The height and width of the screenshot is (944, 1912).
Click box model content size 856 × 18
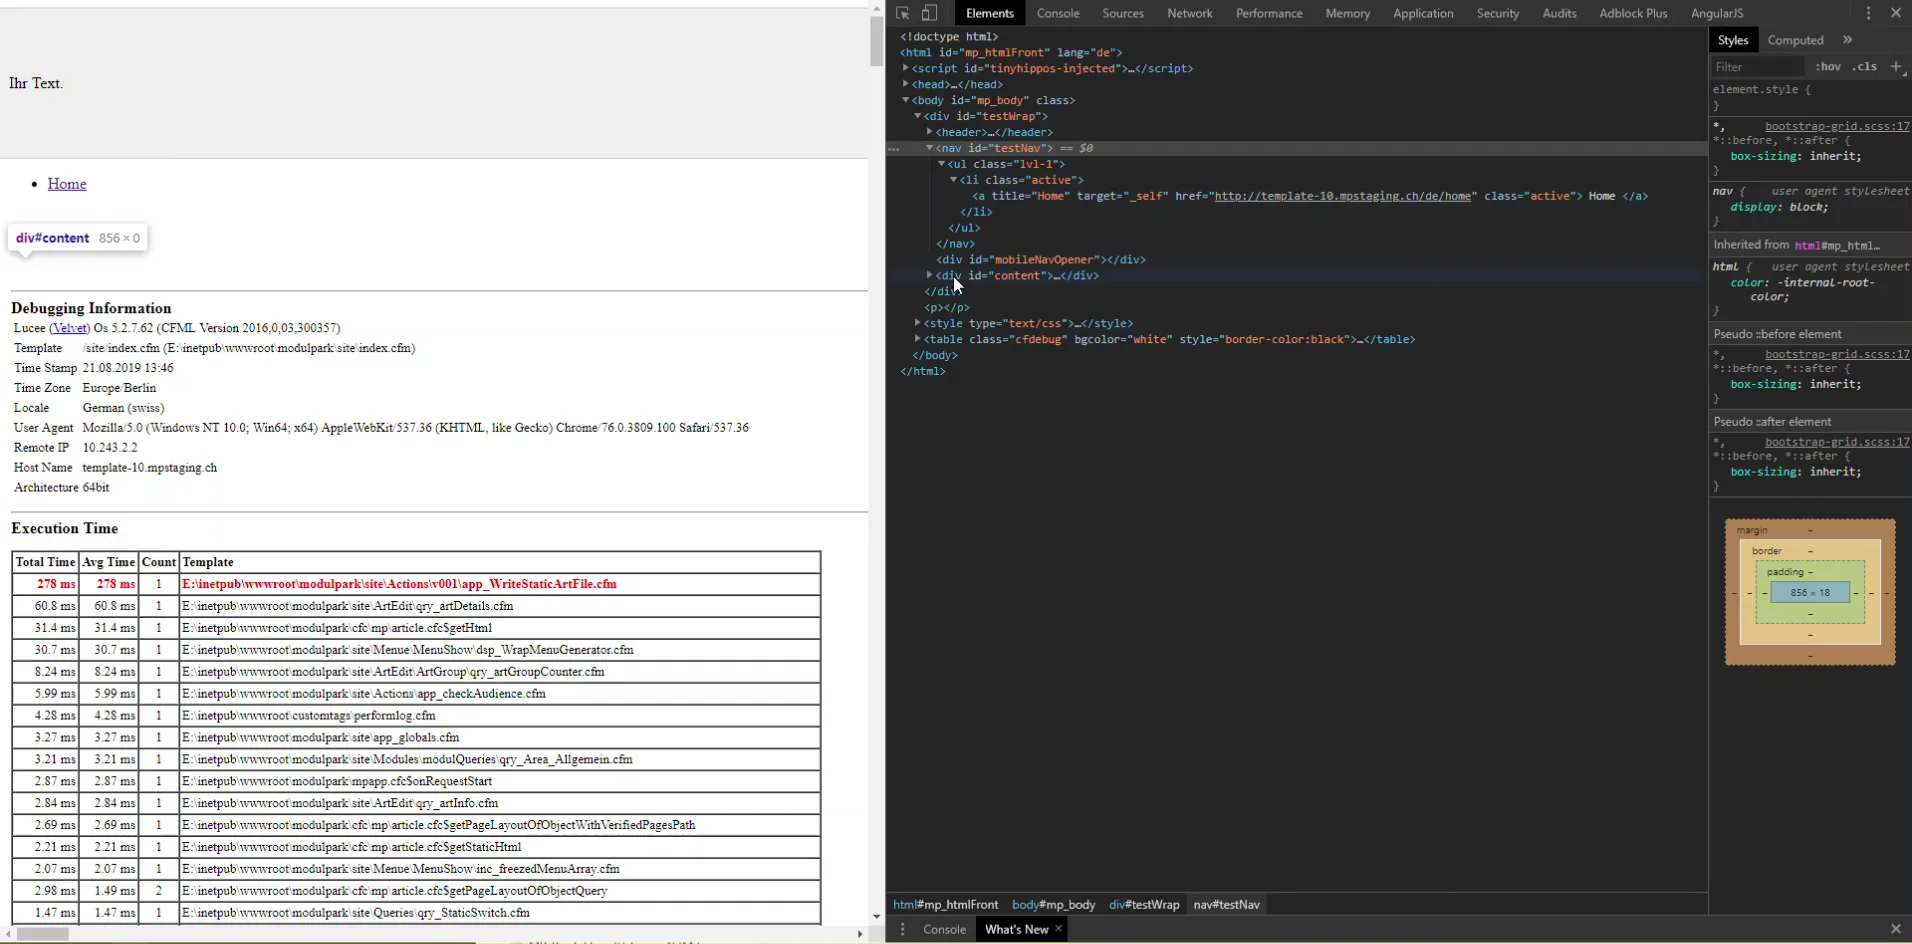[1809, 593]
